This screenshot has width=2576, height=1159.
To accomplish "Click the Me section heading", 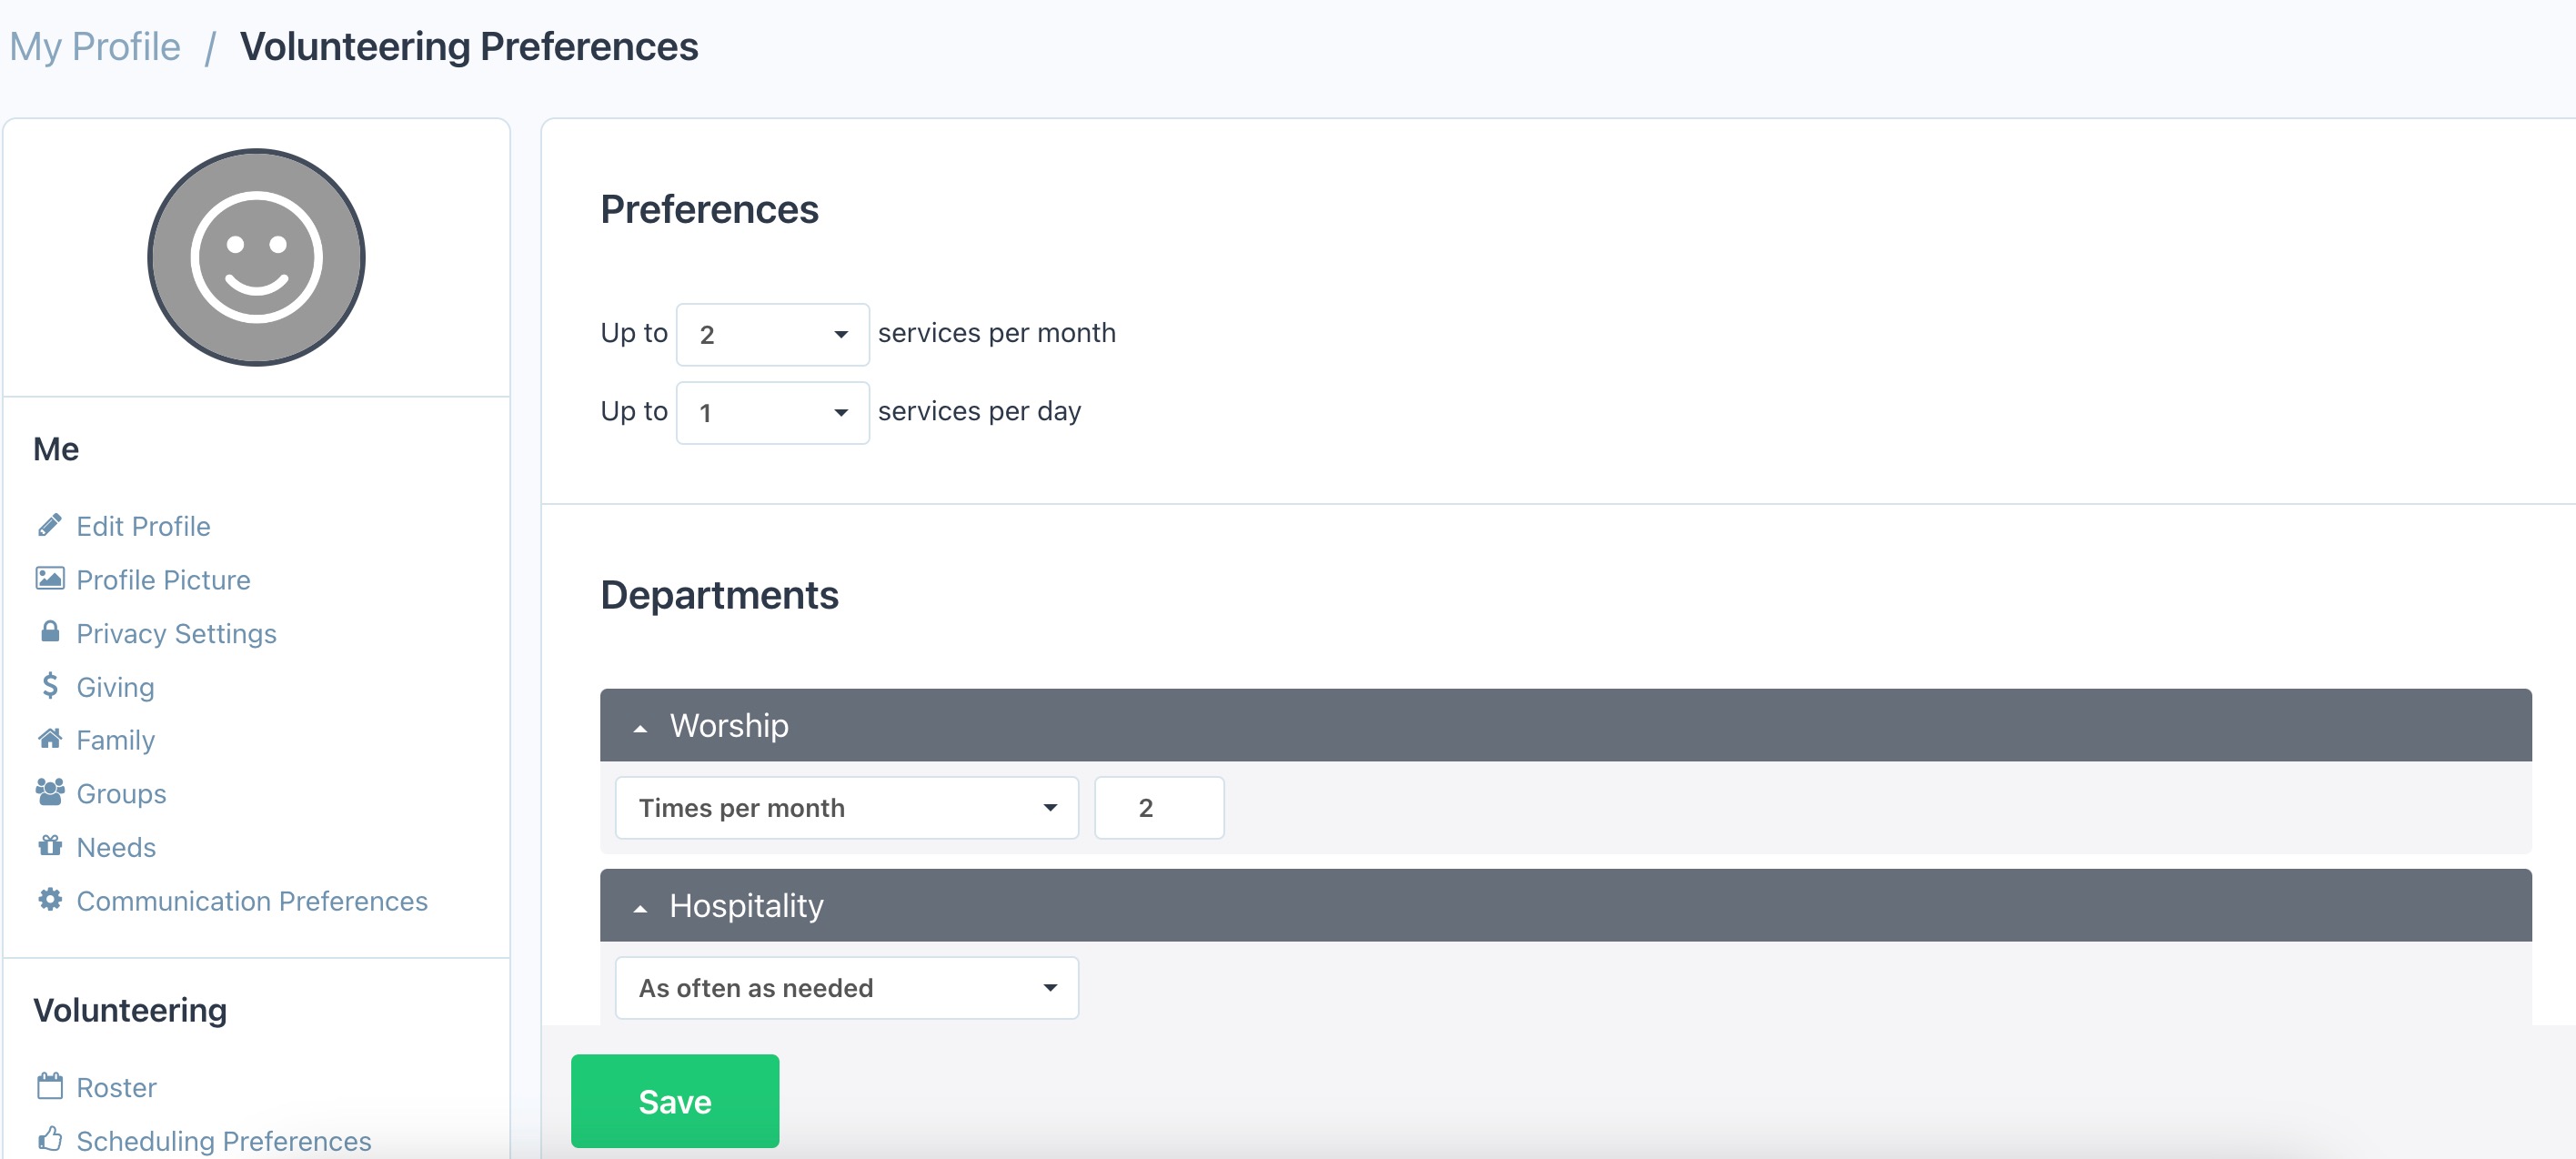I will (56, 449).
